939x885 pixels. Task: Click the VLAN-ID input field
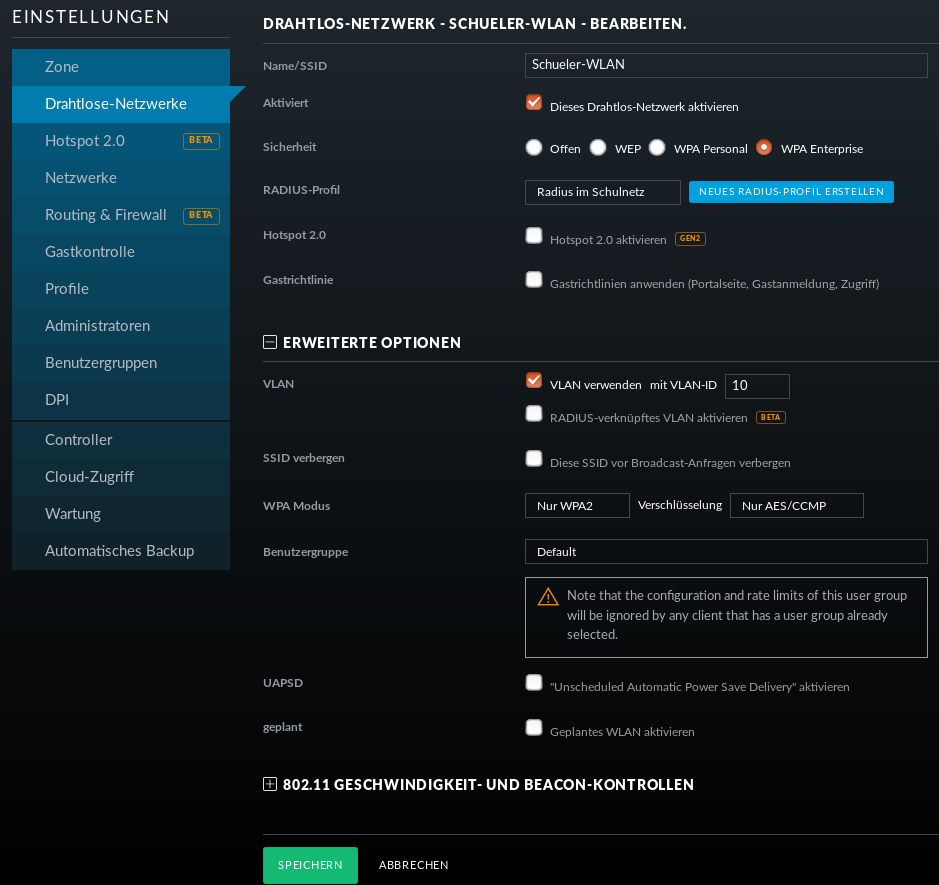click(x=757, y=386)
